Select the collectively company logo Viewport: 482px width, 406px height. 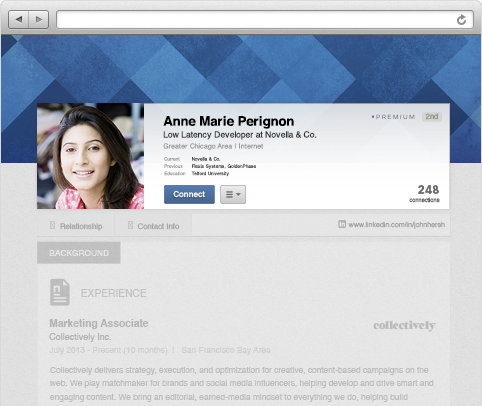coord(404,325)
